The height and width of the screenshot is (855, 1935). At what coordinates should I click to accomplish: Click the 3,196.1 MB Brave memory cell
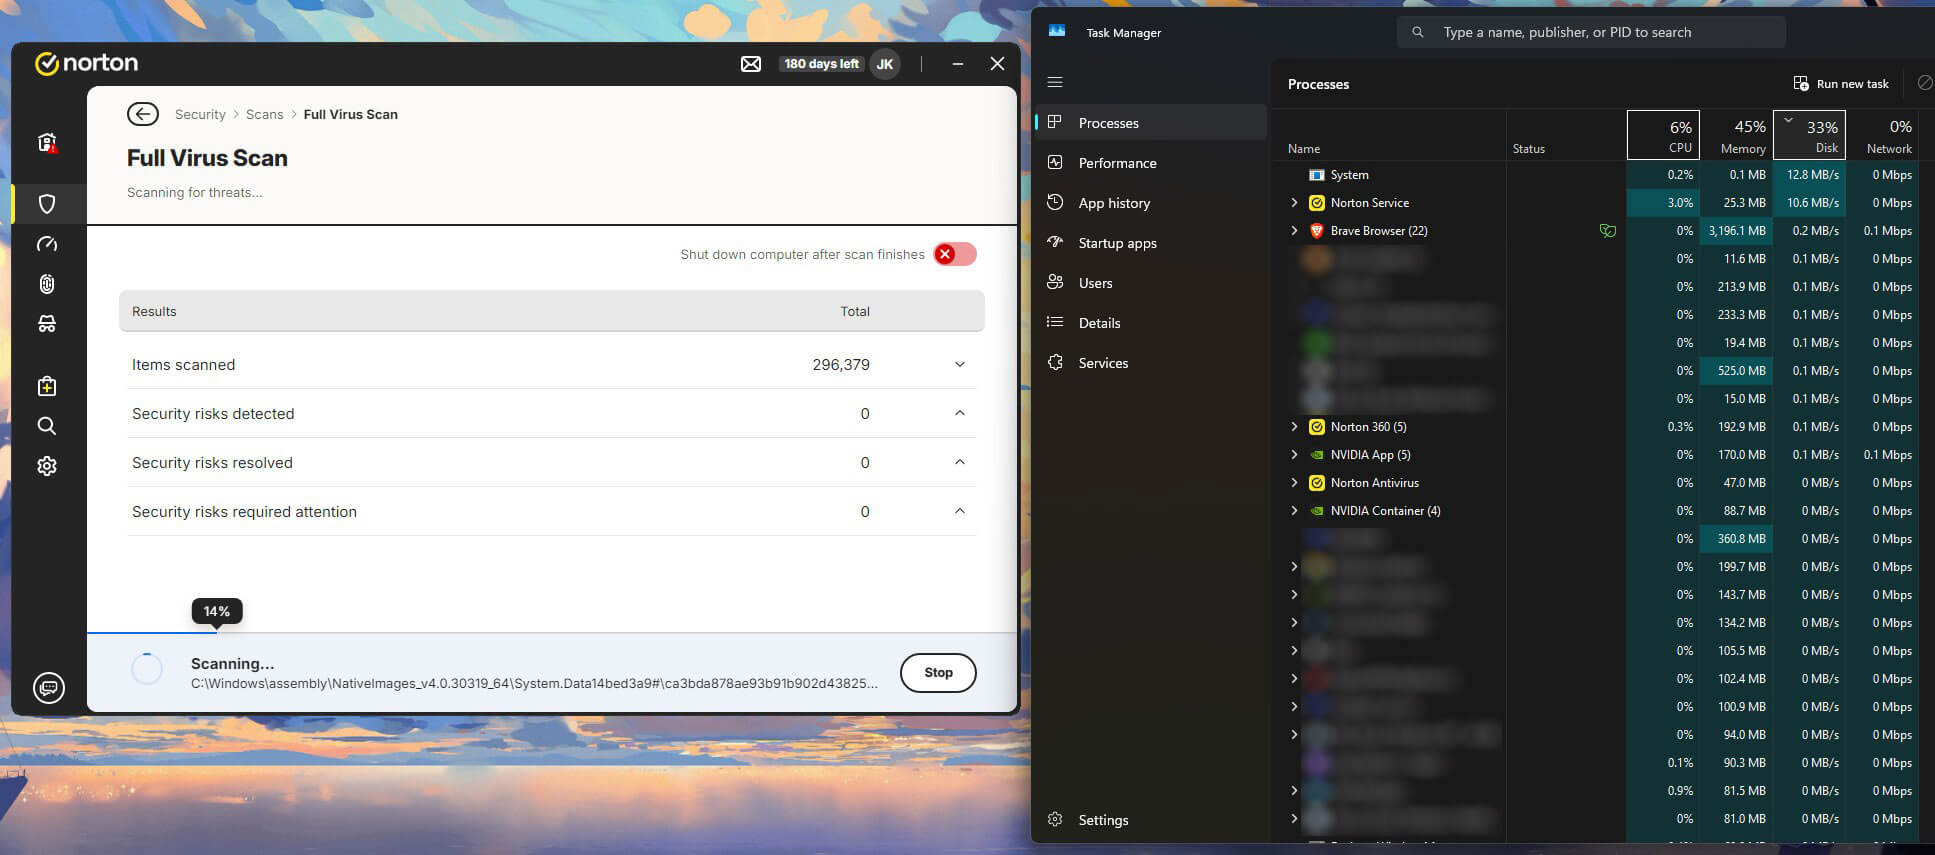click(1736, 231)
